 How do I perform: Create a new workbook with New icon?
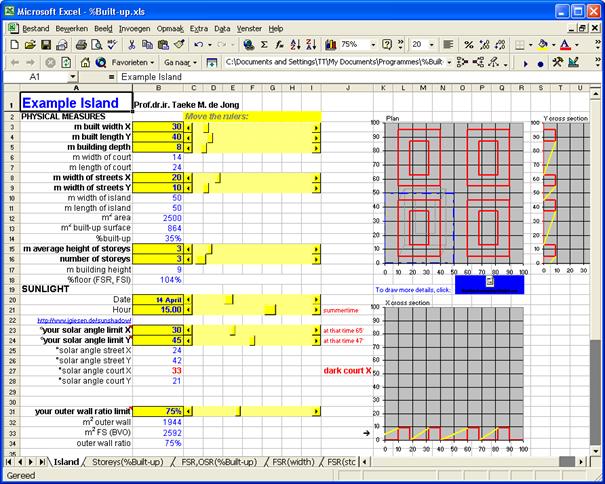coord(14,45)
